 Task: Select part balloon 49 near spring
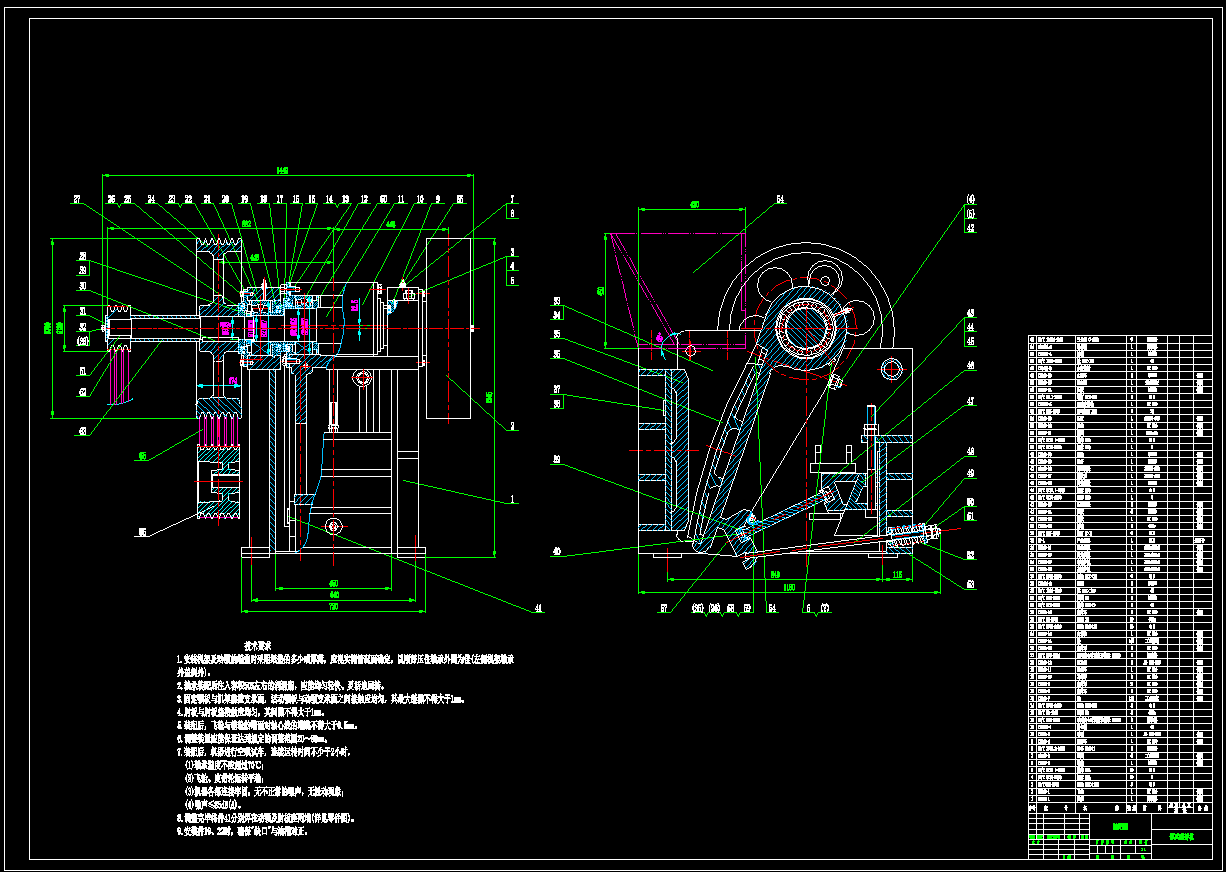pos(969,473)
